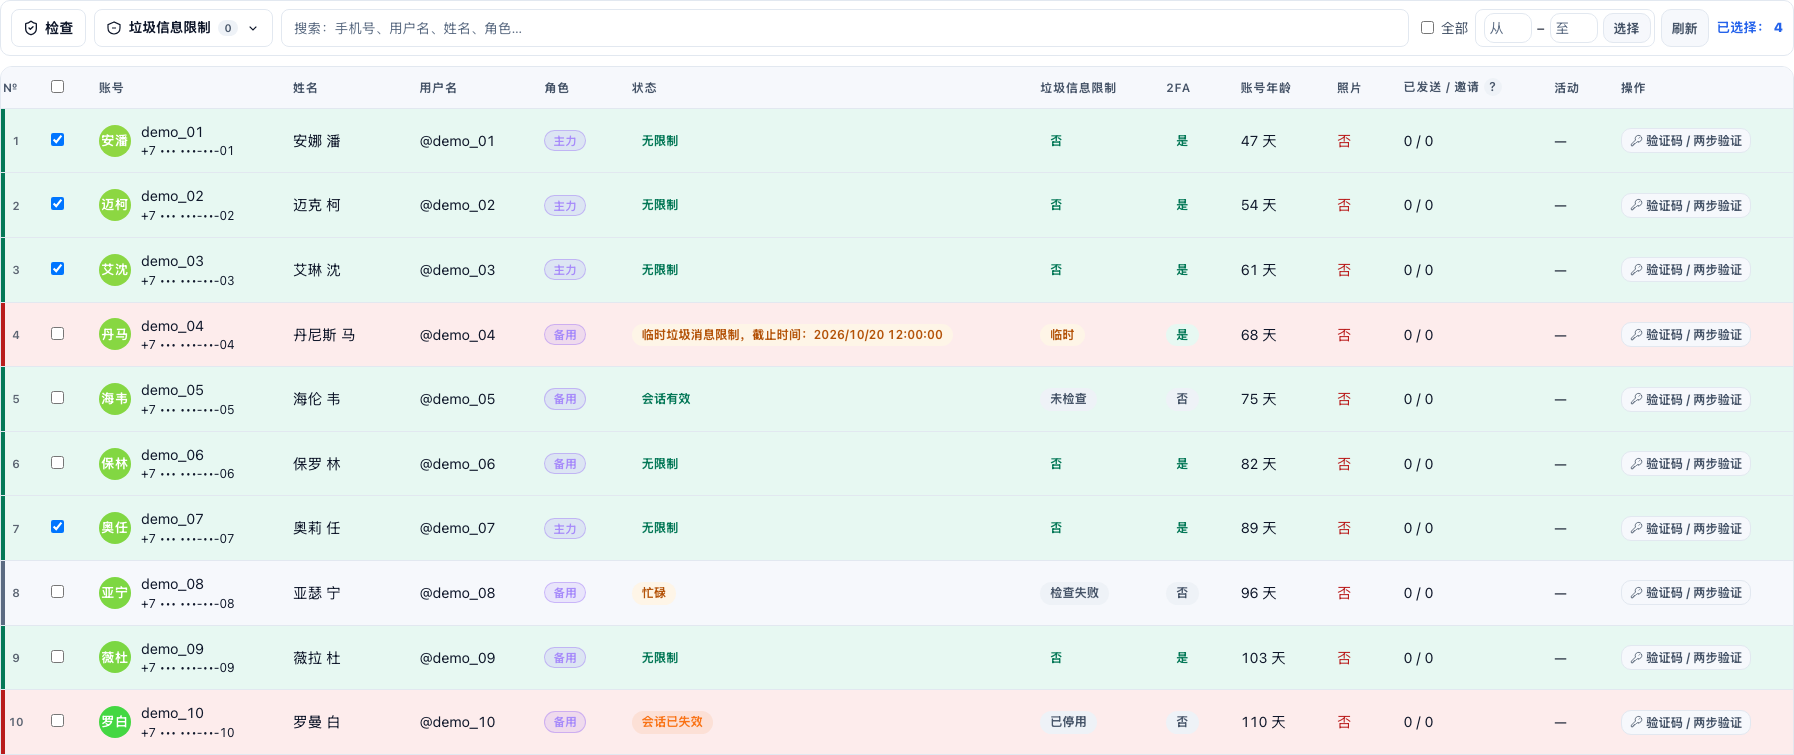Get 验证码 / 两步验证 for demo_01
The height and width of the screenshot is (755, 1794).
[x=1686, y=141]
